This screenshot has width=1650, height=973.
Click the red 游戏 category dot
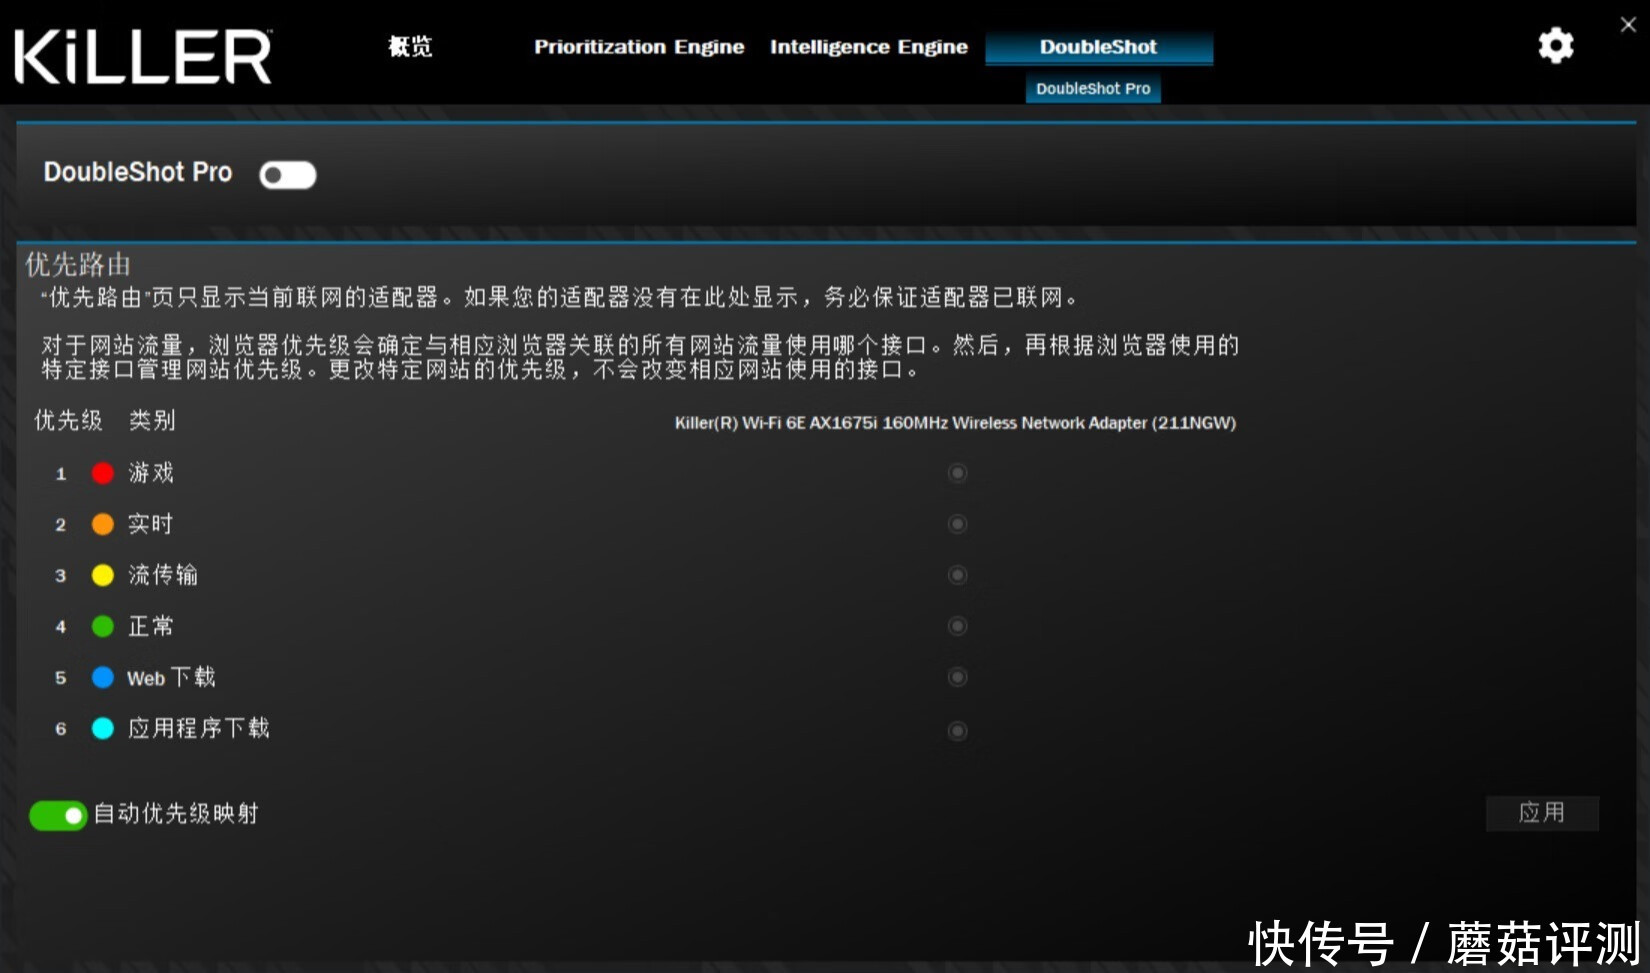pos(103,473)
